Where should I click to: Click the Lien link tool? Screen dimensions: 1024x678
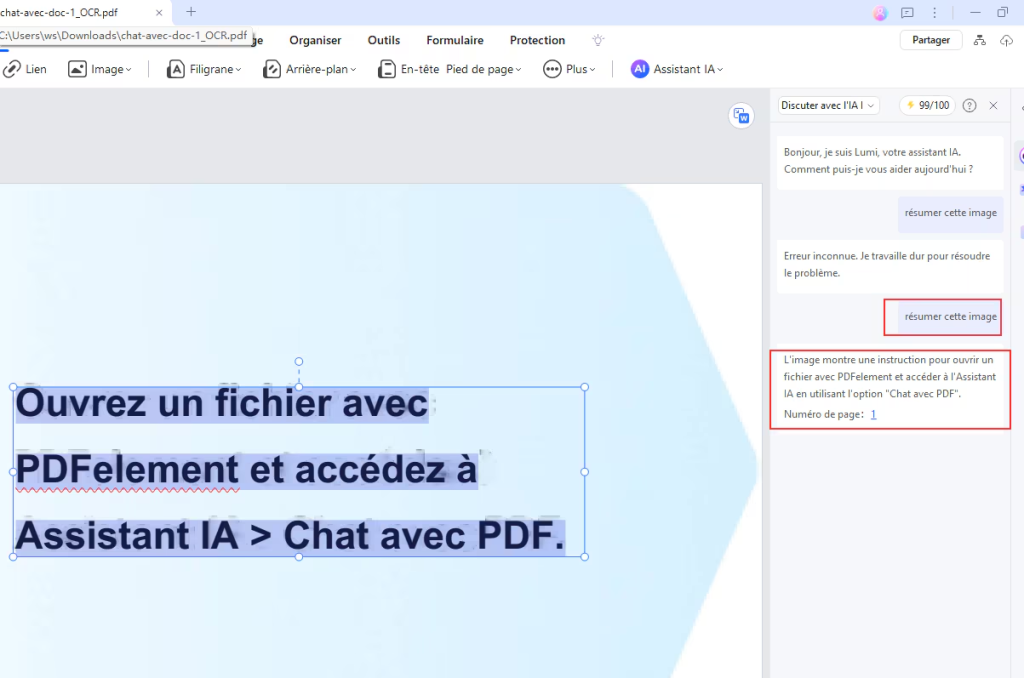tap(25, 69)
